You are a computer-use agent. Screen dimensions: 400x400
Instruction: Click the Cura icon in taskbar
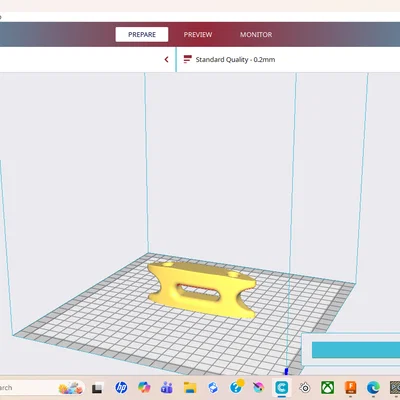click(282, 388)
